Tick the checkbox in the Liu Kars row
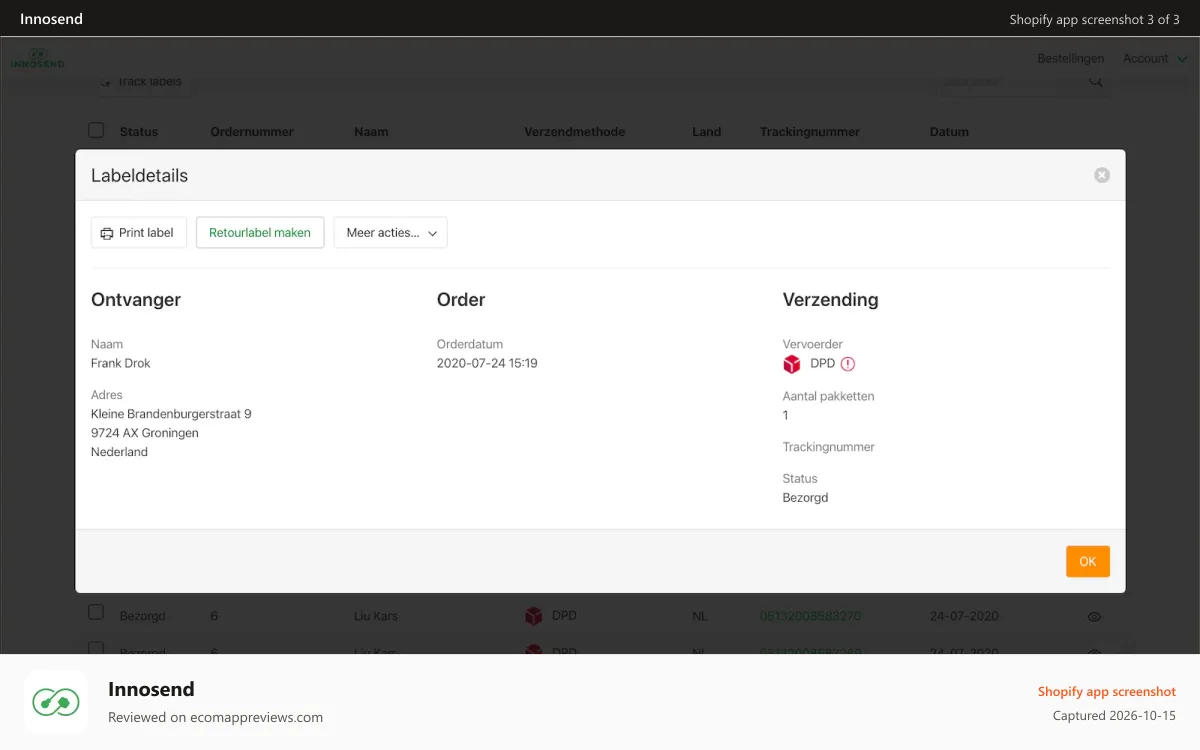This screenshot has width=1200, height=750. click(x=96, y=612)
